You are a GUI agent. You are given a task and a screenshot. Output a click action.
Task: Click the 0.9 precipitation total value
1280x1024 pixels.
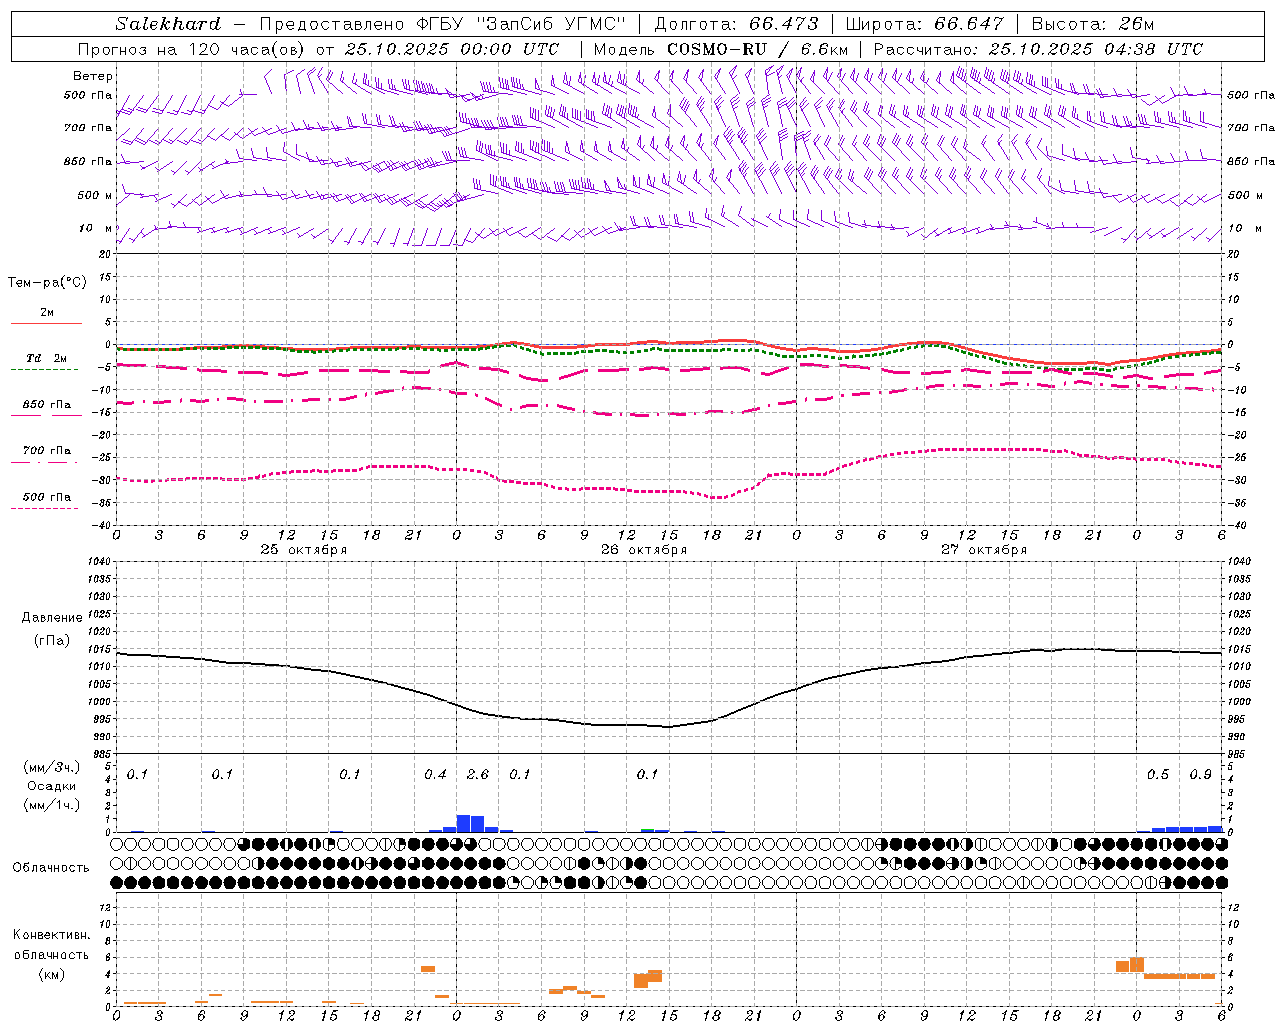coord(1200,775)
